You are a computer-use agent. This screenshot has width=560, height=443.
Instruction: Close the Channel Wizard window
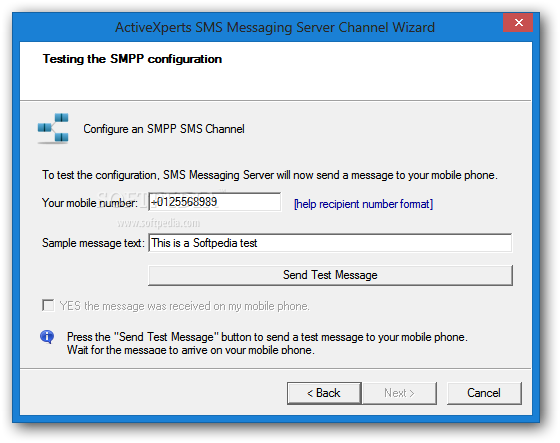(x=518, y=23)
